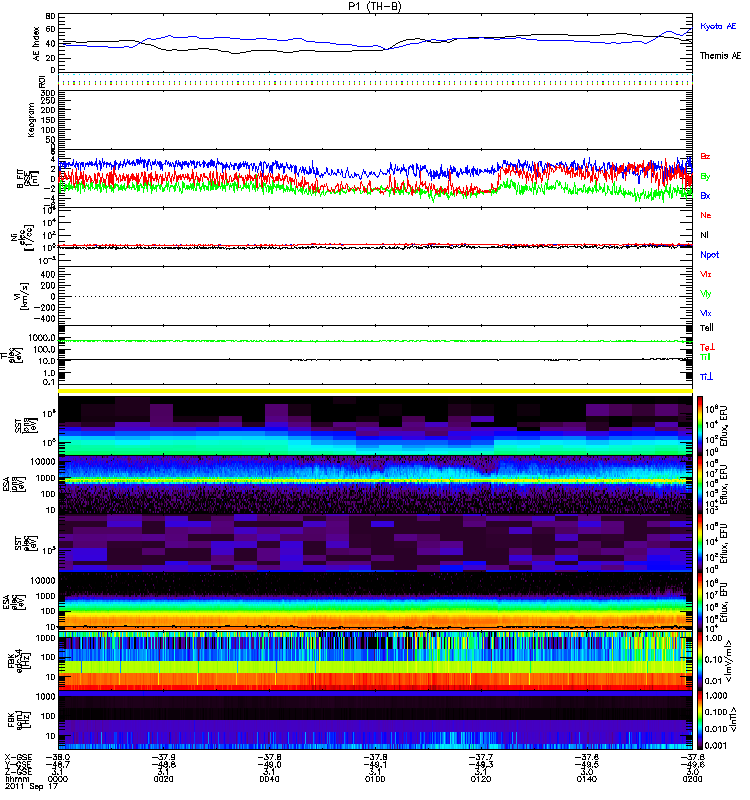Click the FBK electric field mV/m colorbar
The height and width of the screenshot is (800, 750).
click(700, 661)
